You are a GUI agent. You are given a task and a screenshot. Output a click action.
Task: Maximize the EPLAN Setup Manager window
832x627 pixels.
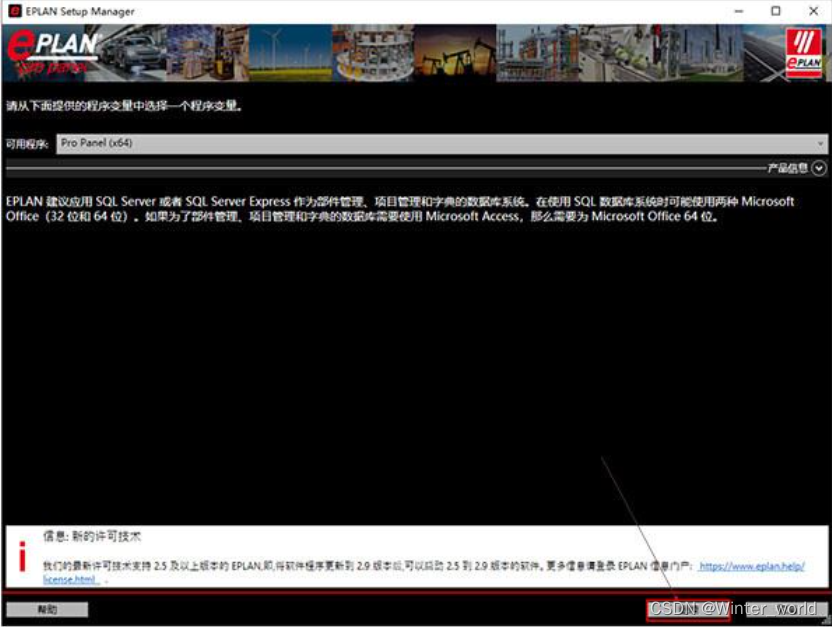click(x=776, y=11)
